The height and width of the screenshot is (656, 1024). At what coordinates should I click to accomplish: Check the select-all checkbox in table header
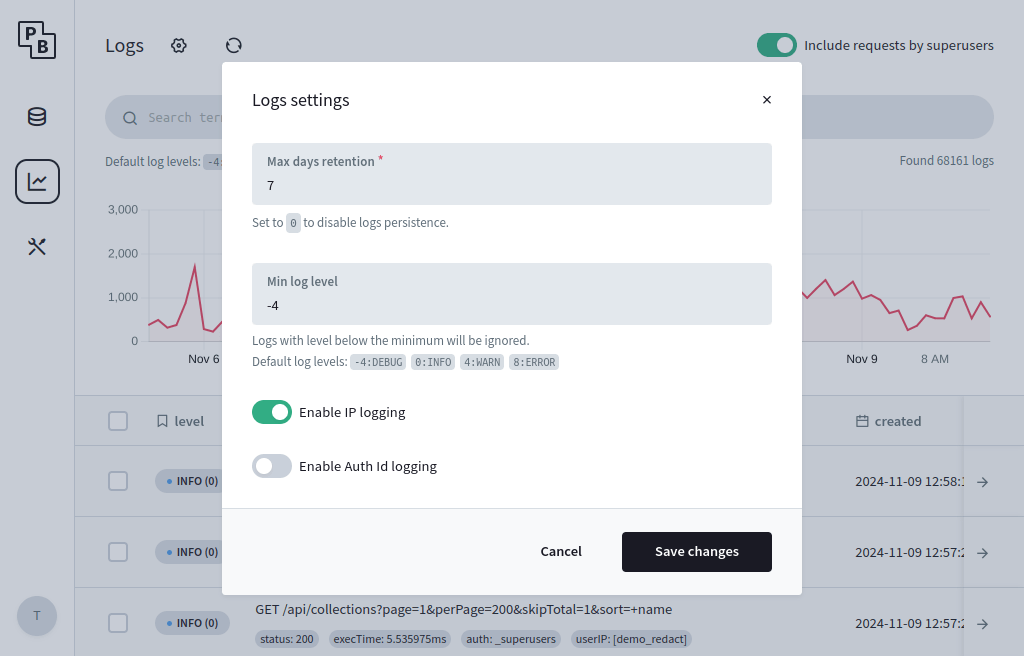click(x=117, y=421)
